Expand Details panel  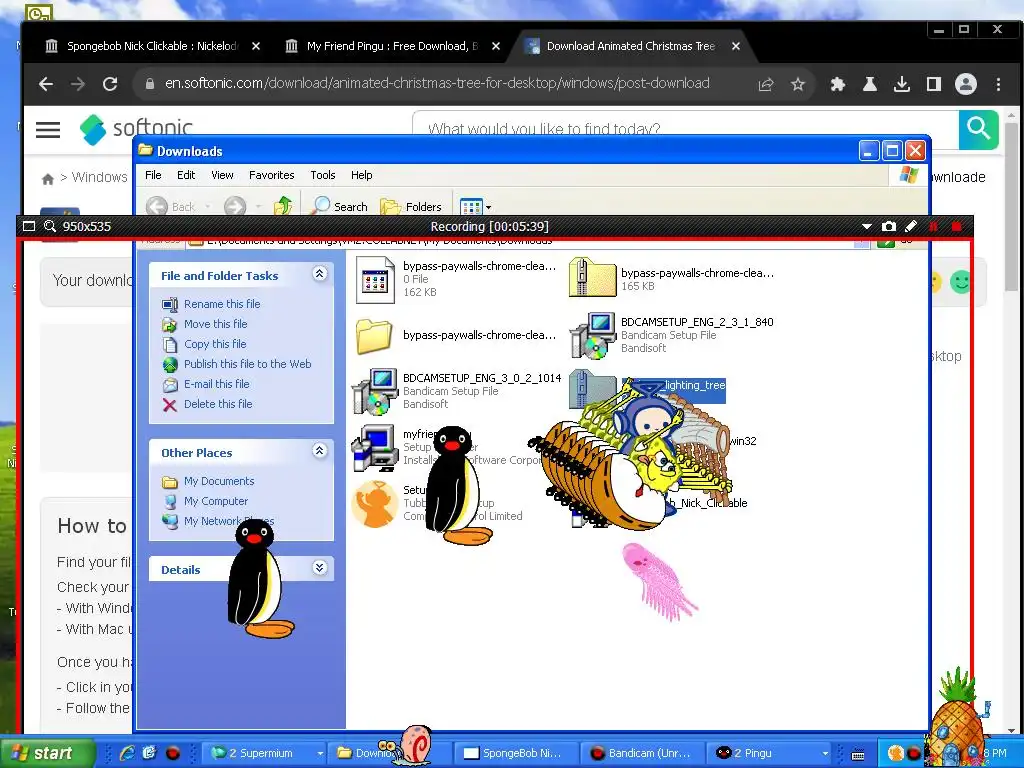[x=319, y=567]
